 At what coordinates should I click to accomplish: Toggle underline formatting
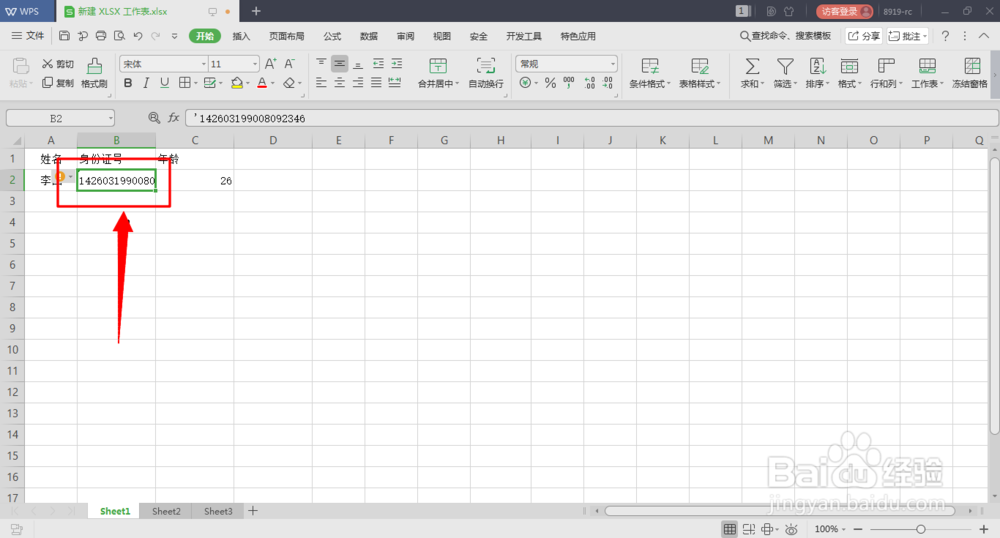coord(165,83)
